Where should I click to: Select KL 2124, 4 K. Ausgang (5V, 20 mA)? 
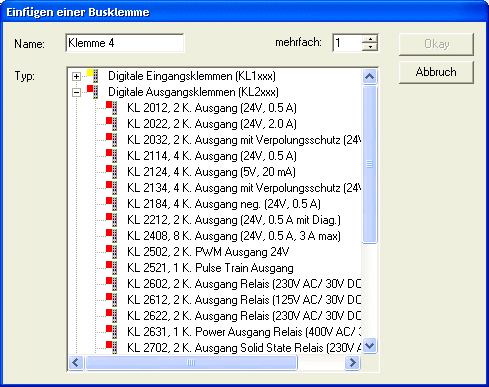coord(211,172)
